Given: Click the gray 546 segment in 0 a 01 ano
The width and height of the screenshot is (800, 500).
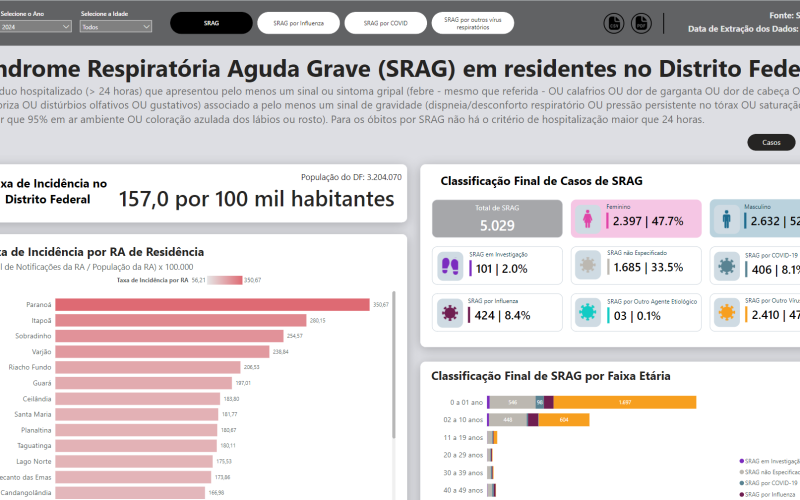Looking at the screenshot, I should click(x=513, y=402).
